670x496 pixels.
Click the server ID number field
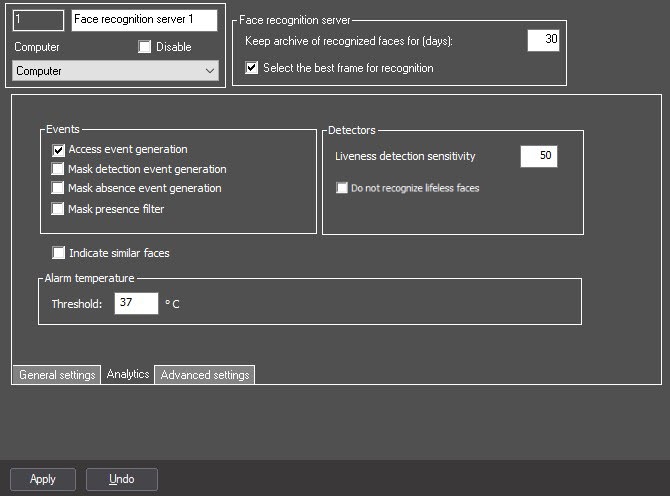tap(38, 20)
